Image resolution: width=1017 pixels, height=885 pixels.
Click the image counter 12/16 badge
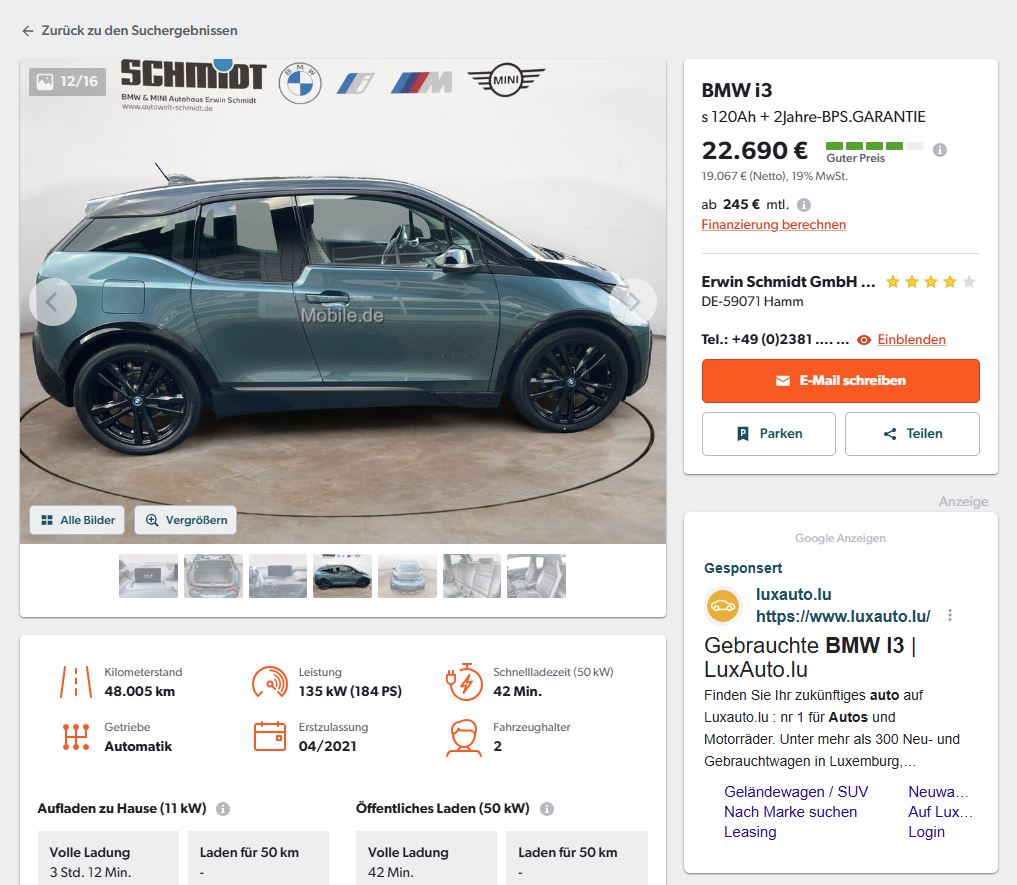tap(68, 82)
